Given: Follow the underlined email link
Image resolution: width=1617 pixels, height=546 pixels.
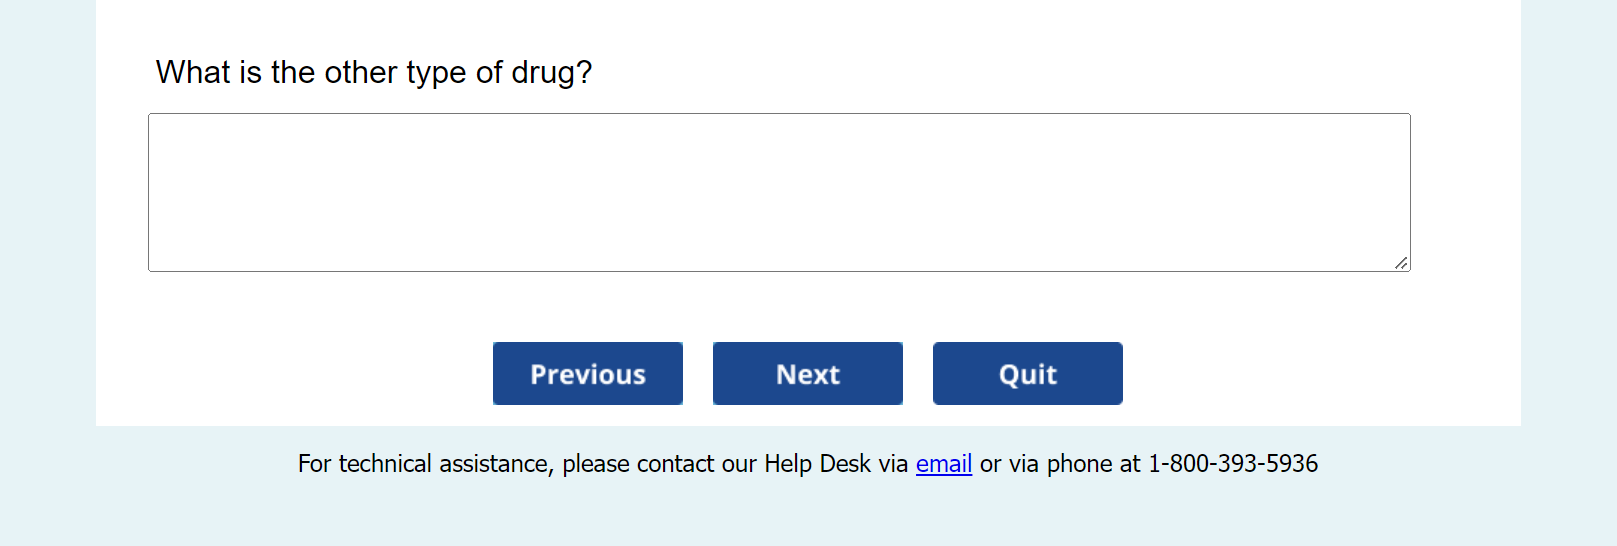Looking at the screenshot, I should 943,464.
